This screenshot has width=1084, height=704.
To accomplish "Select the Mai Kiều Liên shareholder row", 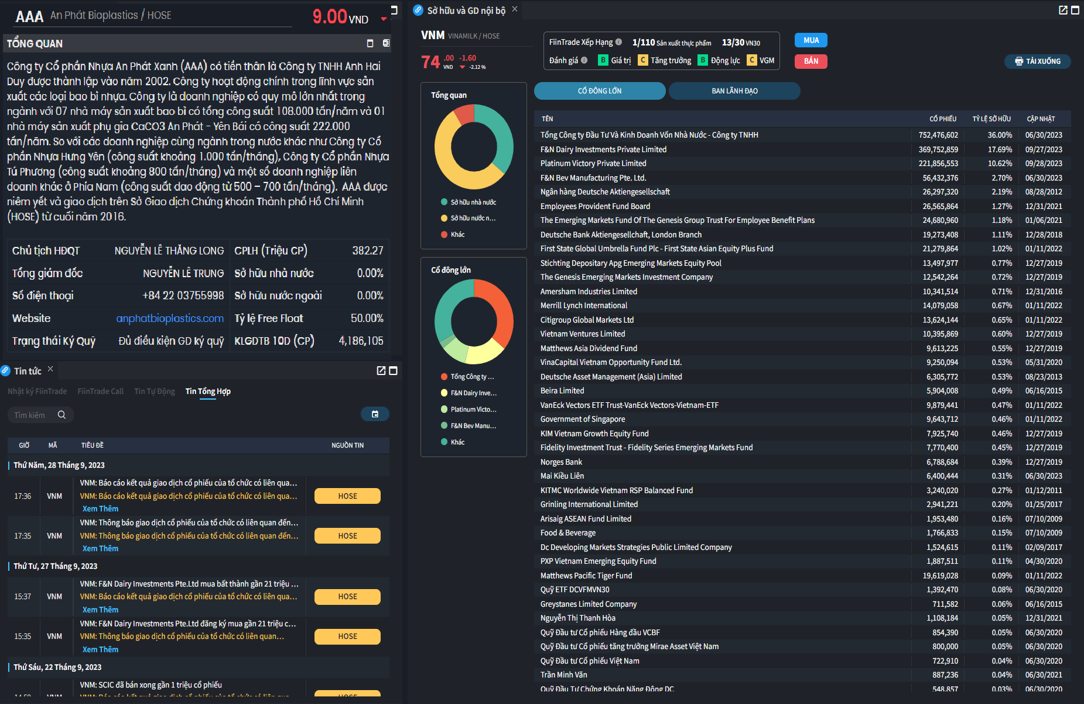I will (x=802, y=476).
